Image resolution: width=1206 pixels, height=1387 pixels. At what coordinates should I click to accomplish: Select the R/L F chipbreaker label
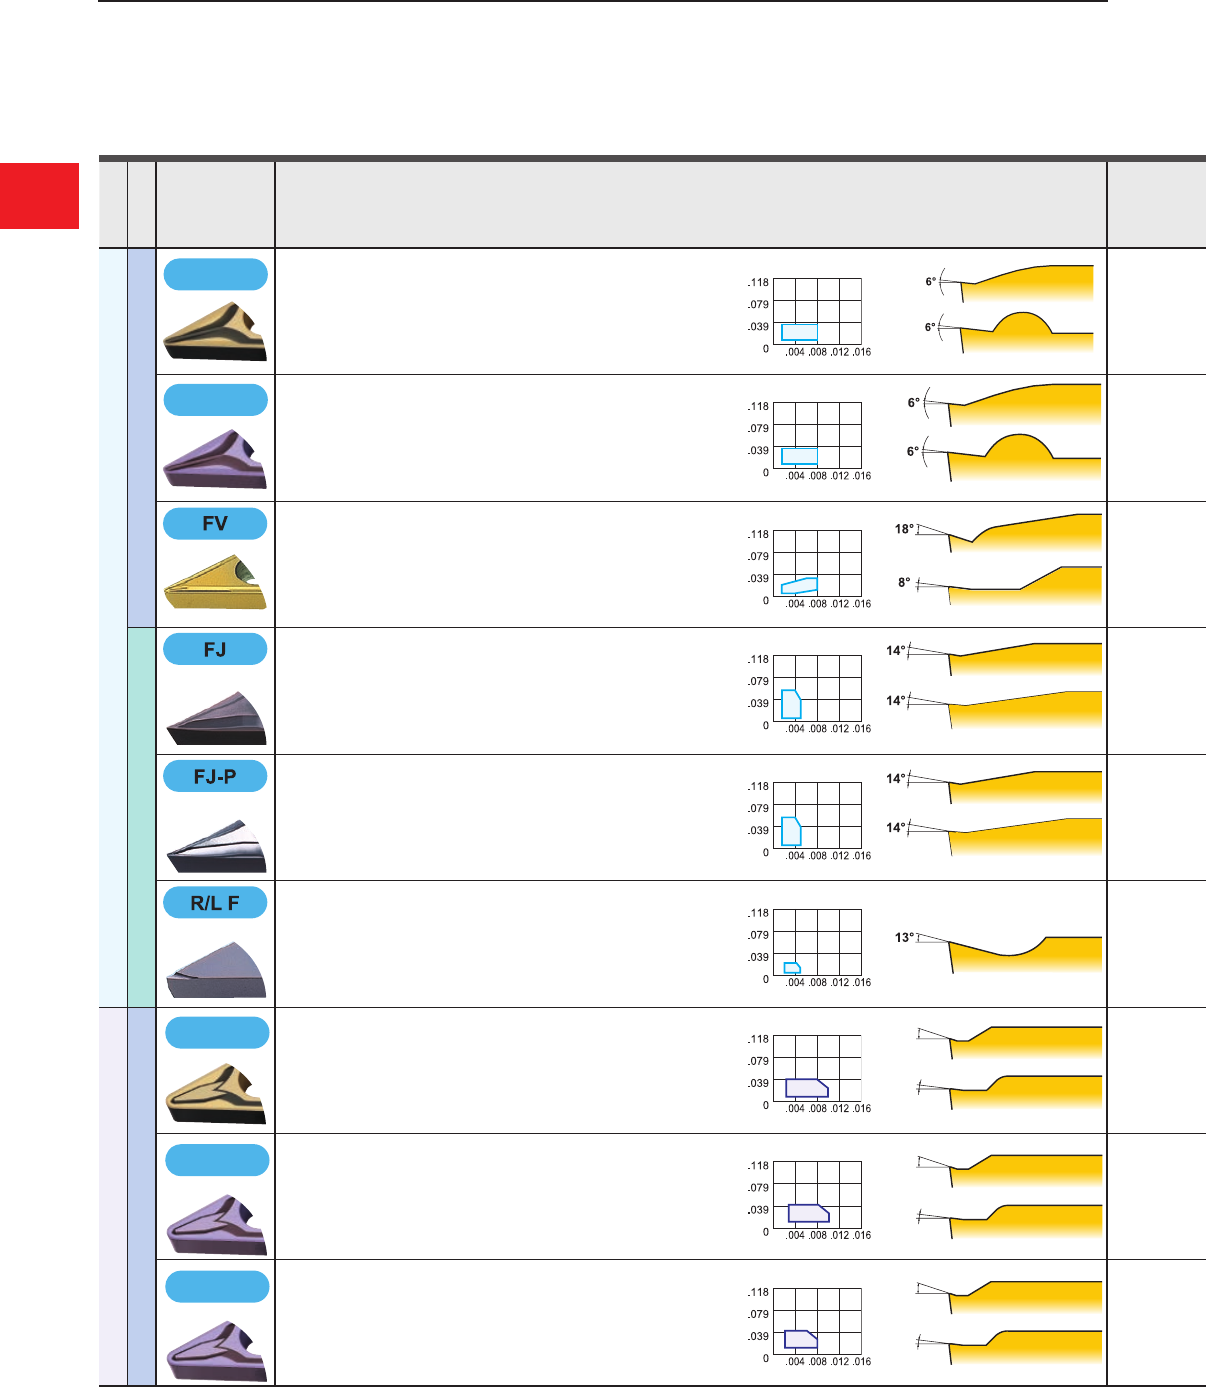click(215, 903)
